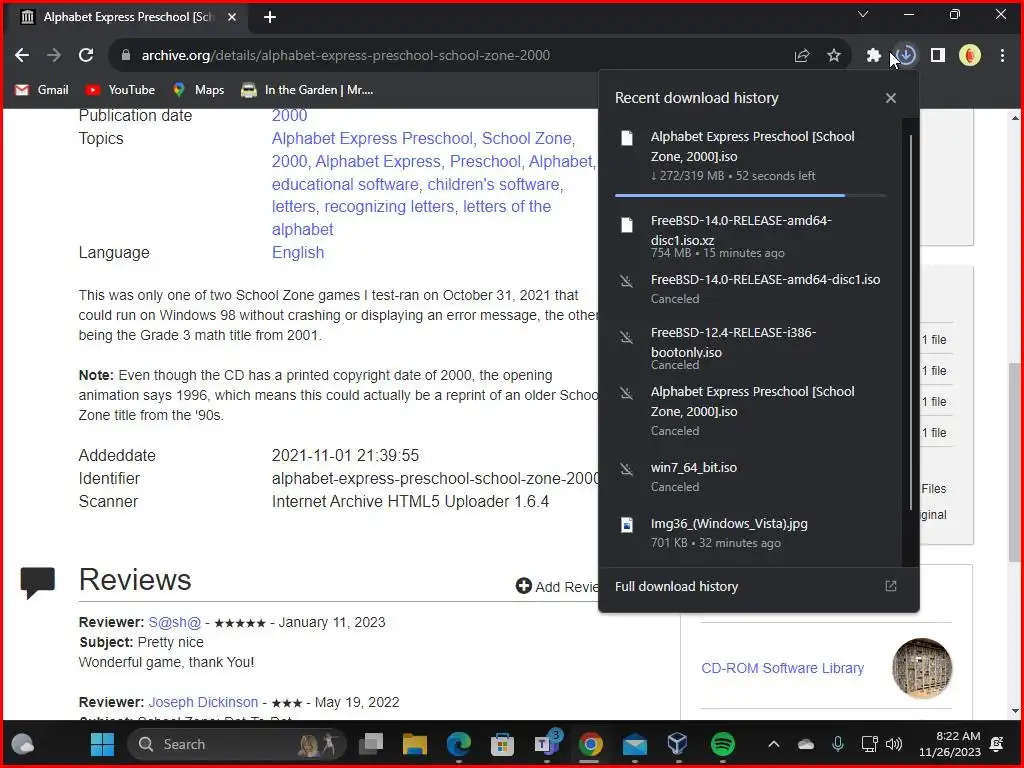Launch Microsoft Edge from the taskbar
1024x768 pixels.
pyautogui.click(x=458, y=744)
